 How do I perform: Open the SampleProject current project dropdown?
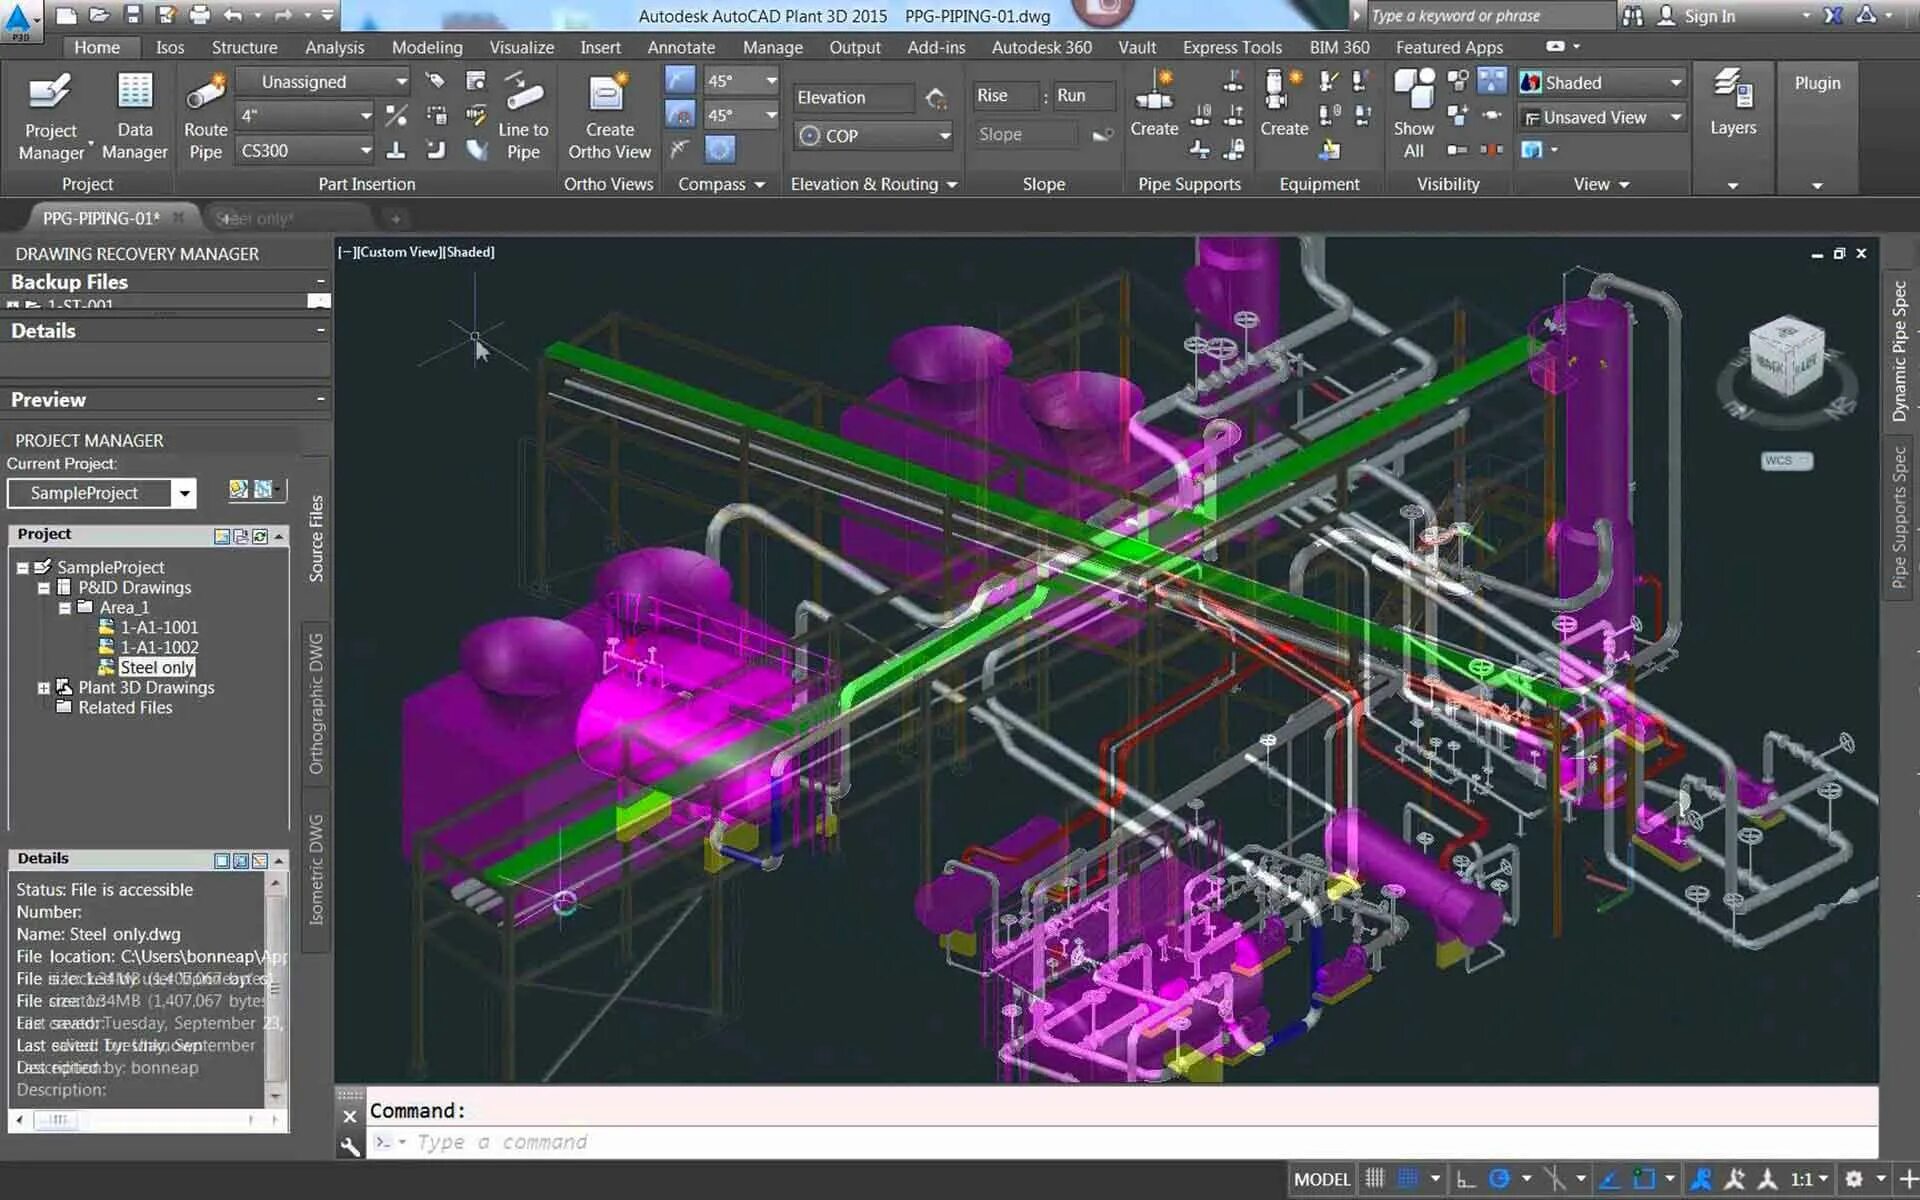pos(184,493)
